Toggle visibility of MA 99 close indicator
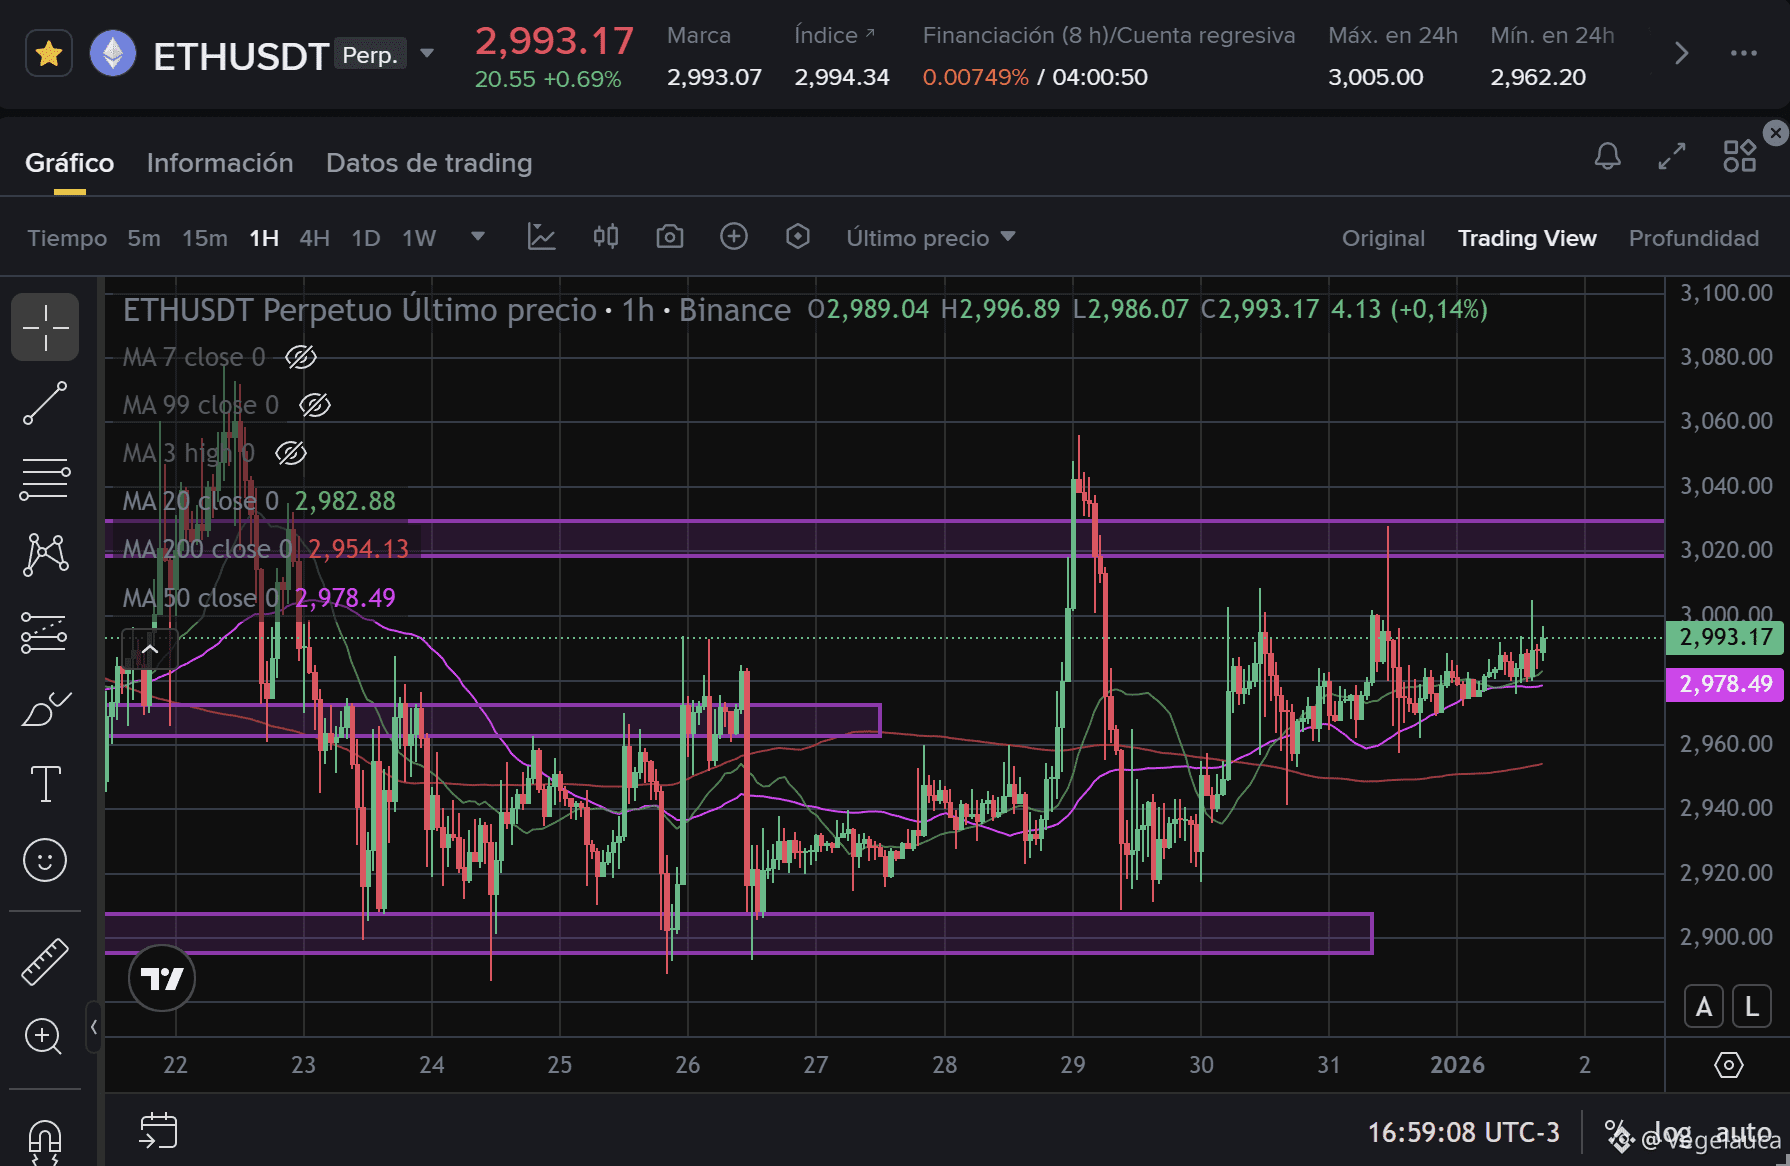This screenshot has width=1790, height=1166. 315,405
